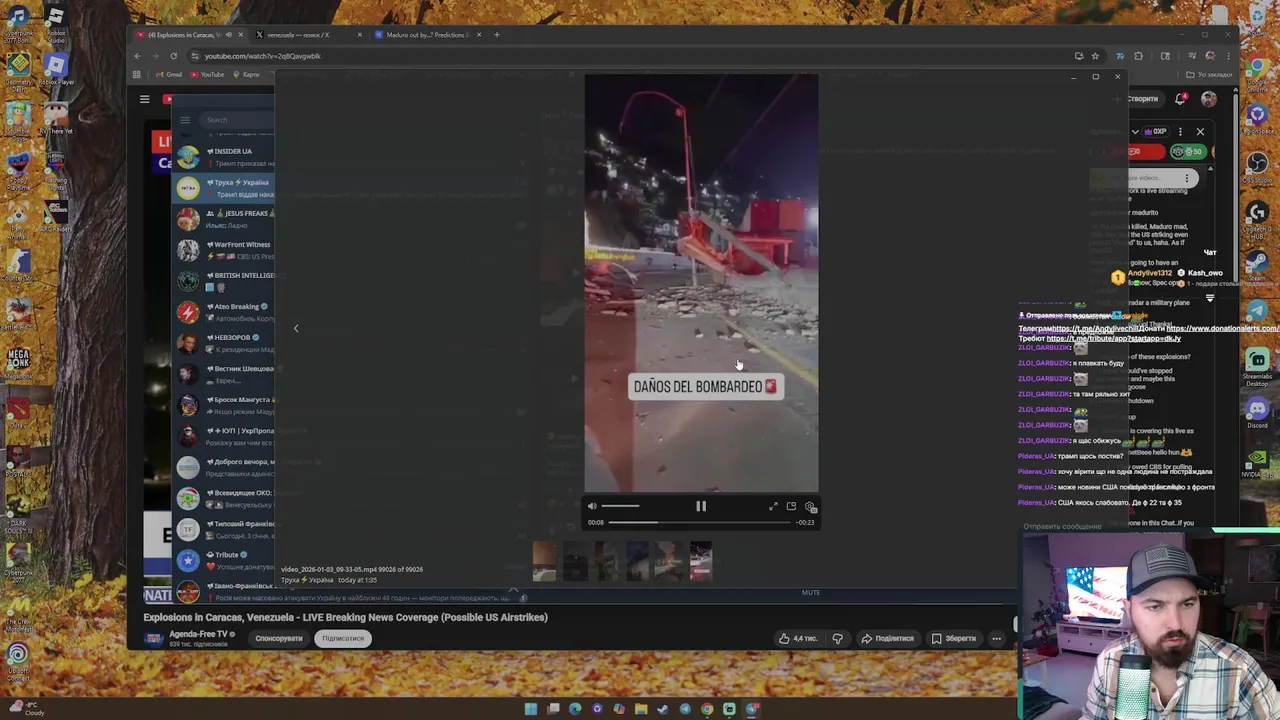Viewport: 1280px width, 720px height.
Task: Click MUTE at the Telegram channel bottom
Action: (x=811, y=593)
